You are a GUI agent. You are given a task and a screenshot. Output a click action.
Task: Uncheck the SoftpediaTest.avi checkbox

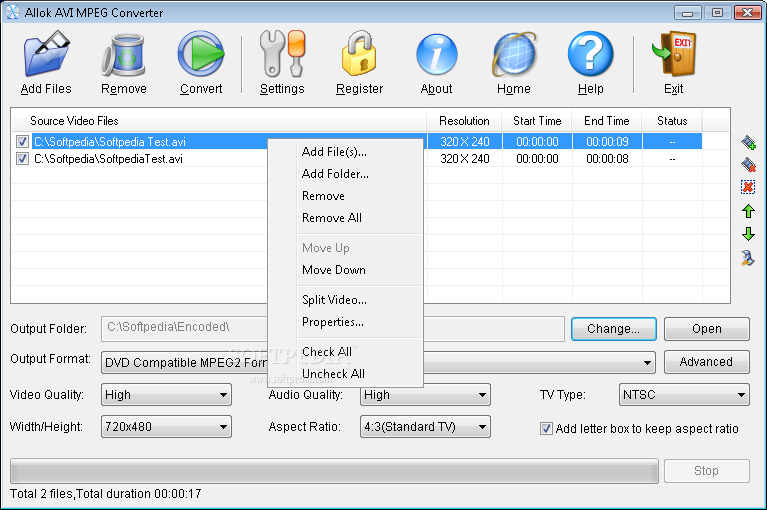(x=22, y=158)
